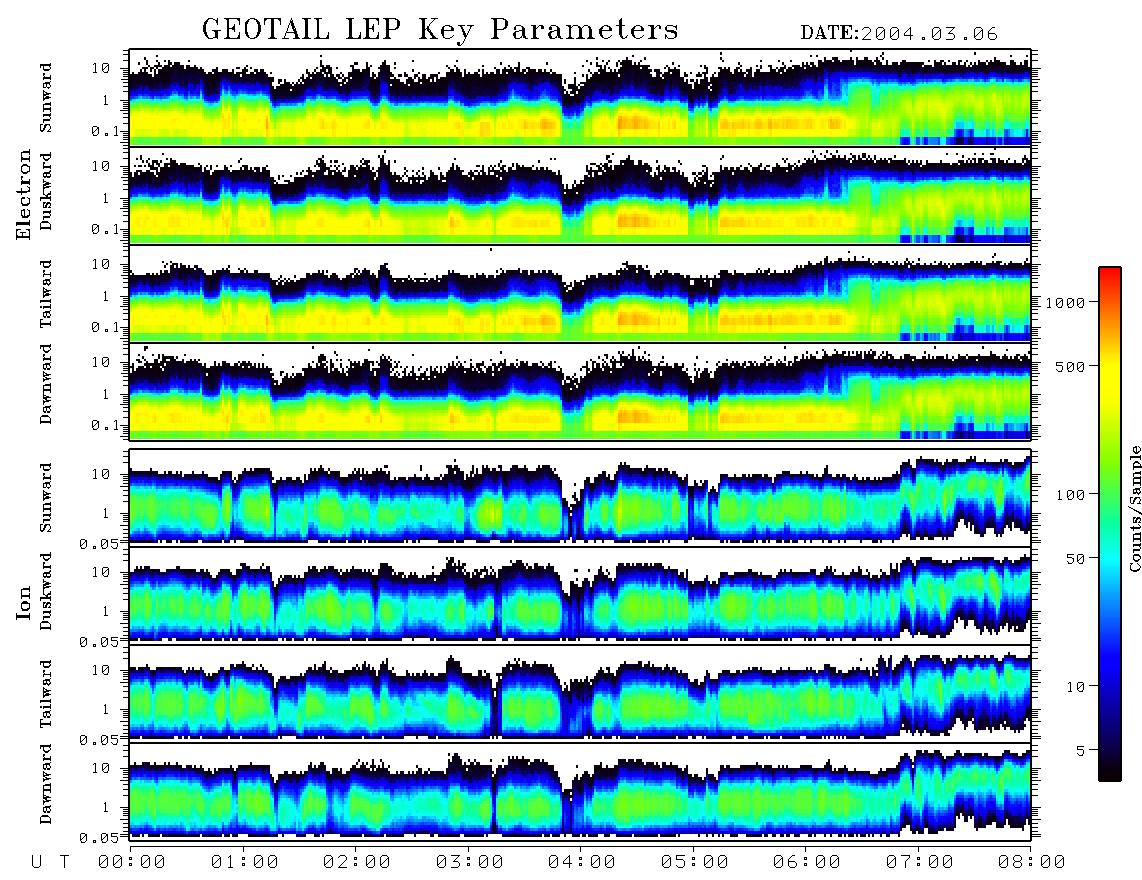
Task: Open the Ion Duskward spectrogram plot
Action: point(580,595)
